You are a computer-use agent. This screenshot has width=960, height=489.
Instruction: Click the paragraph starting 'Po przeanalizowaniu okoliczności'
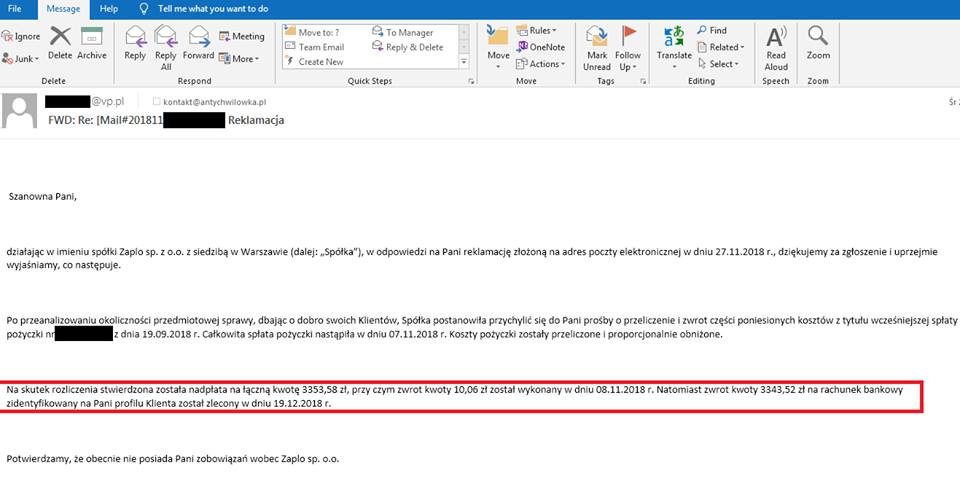pyautogui.click(x=481, y=327)
